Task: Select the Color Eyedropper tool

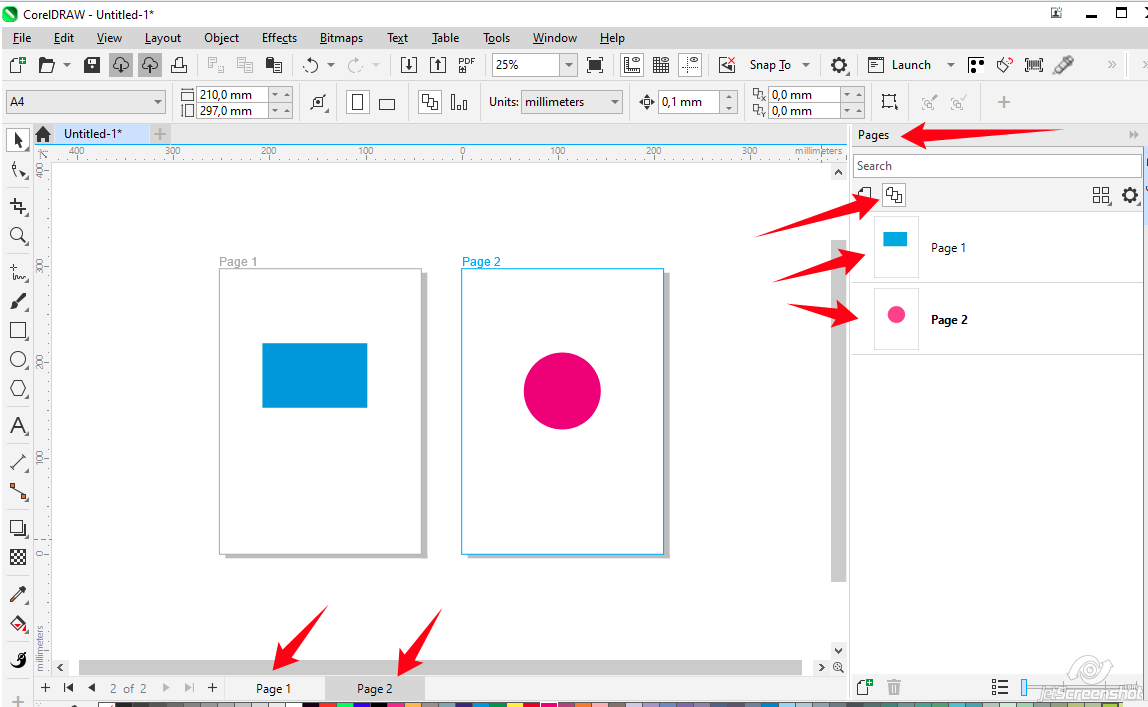Action: pos(18,594)
